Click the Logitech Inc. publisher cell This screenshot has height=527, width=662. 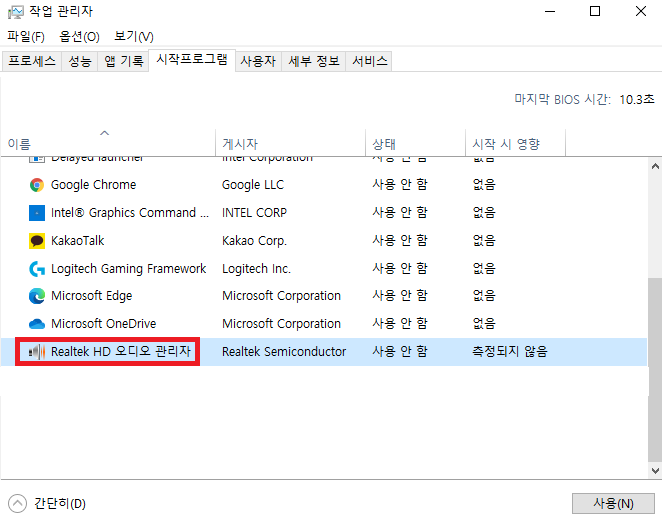(256, 269)
